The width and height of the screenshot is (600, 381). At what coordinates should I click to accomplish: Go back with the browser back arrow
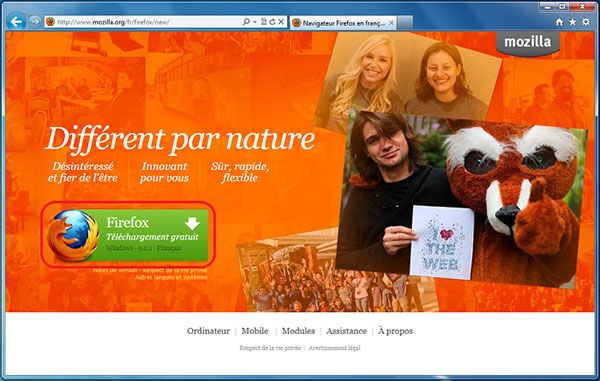pyautogui.click(x=16, y=22)
